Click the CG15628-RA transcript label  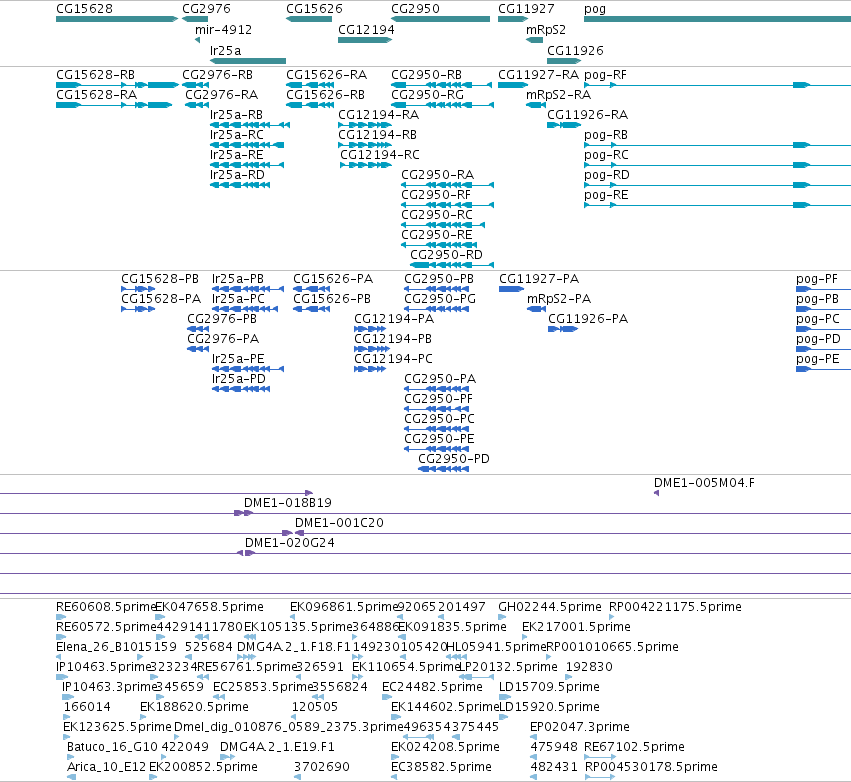(x=97, y=94)
